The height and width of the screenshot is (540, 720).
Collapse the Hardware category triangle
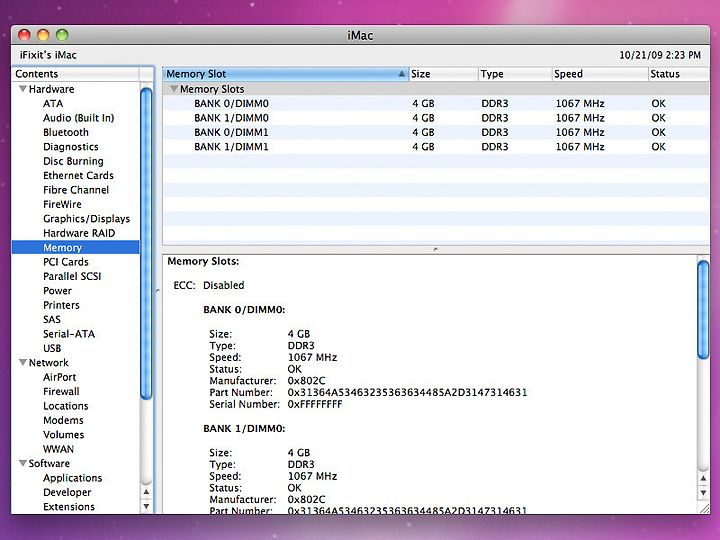(x=22, y=89)
